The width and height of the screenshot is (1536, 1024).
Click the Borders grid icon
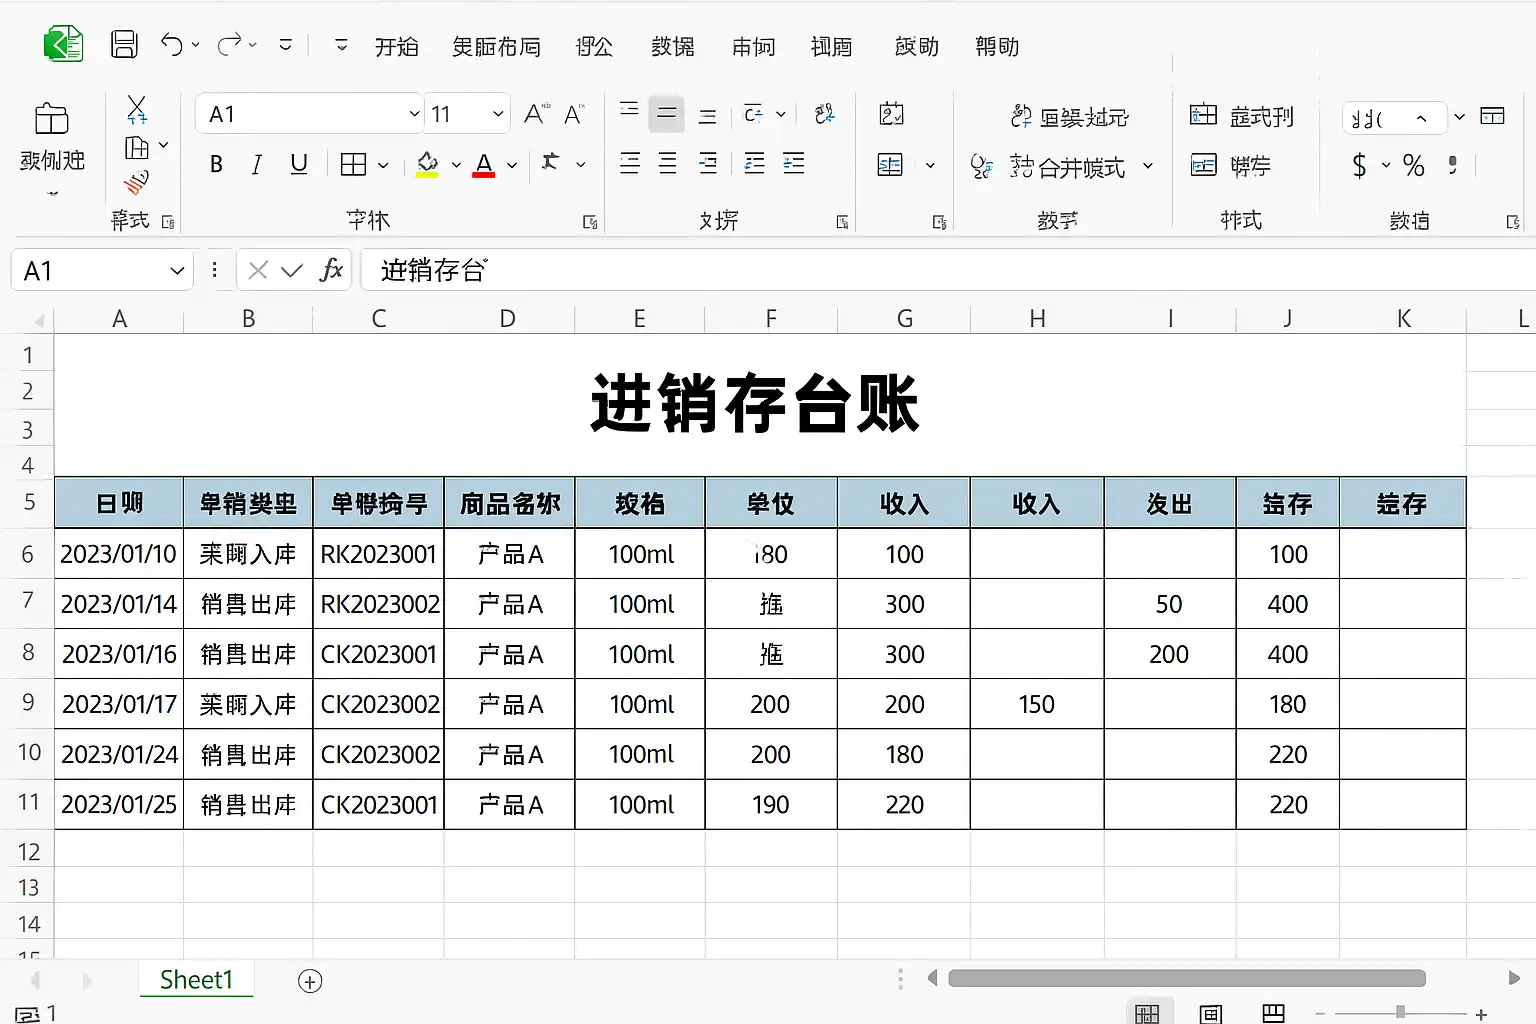click(353, 164)
